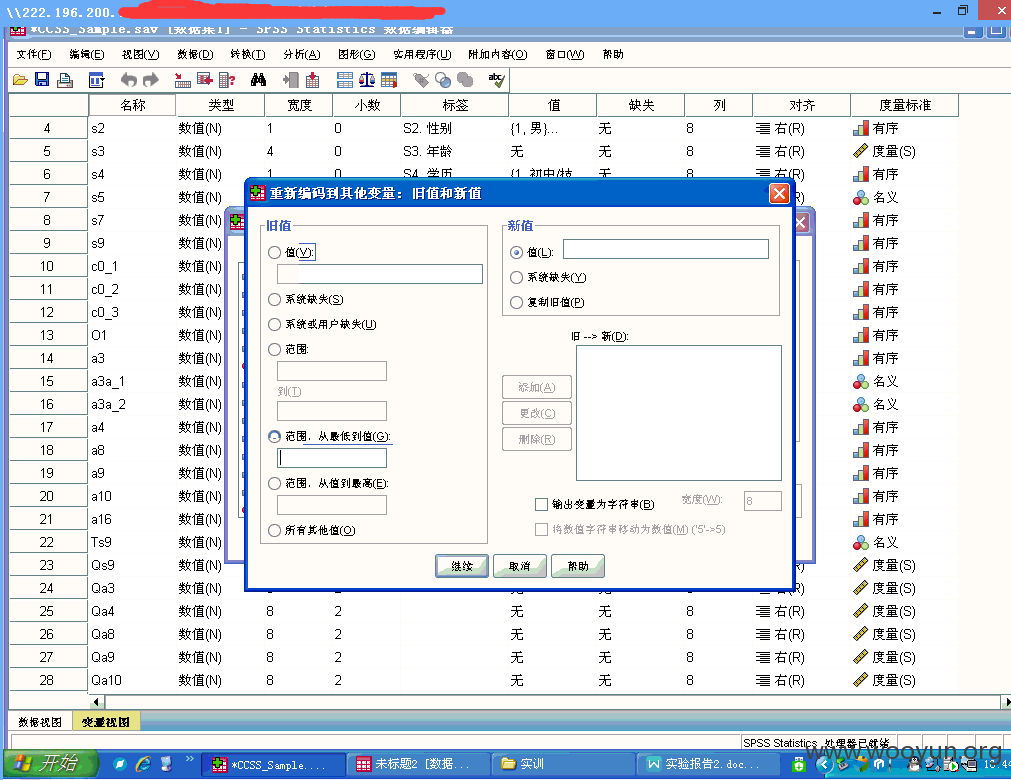The width and height of the screenshot is (1011, 780).
Task: Check 输出变量为字符串(B) checkbox
Action: (542, 504)
